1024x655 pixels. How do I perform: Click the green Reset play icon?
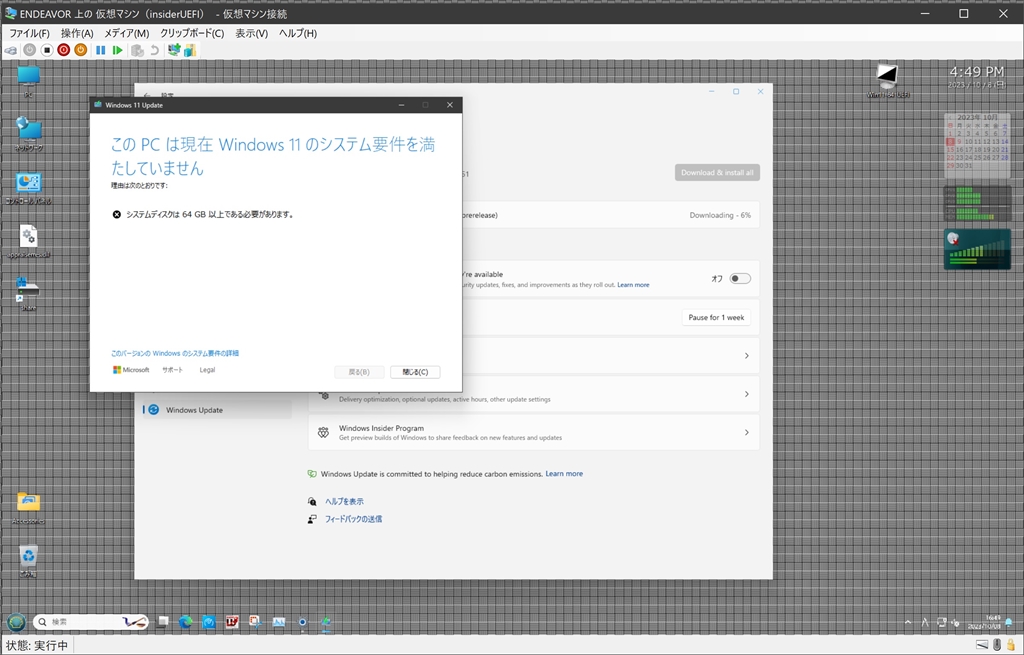point(118,50)
